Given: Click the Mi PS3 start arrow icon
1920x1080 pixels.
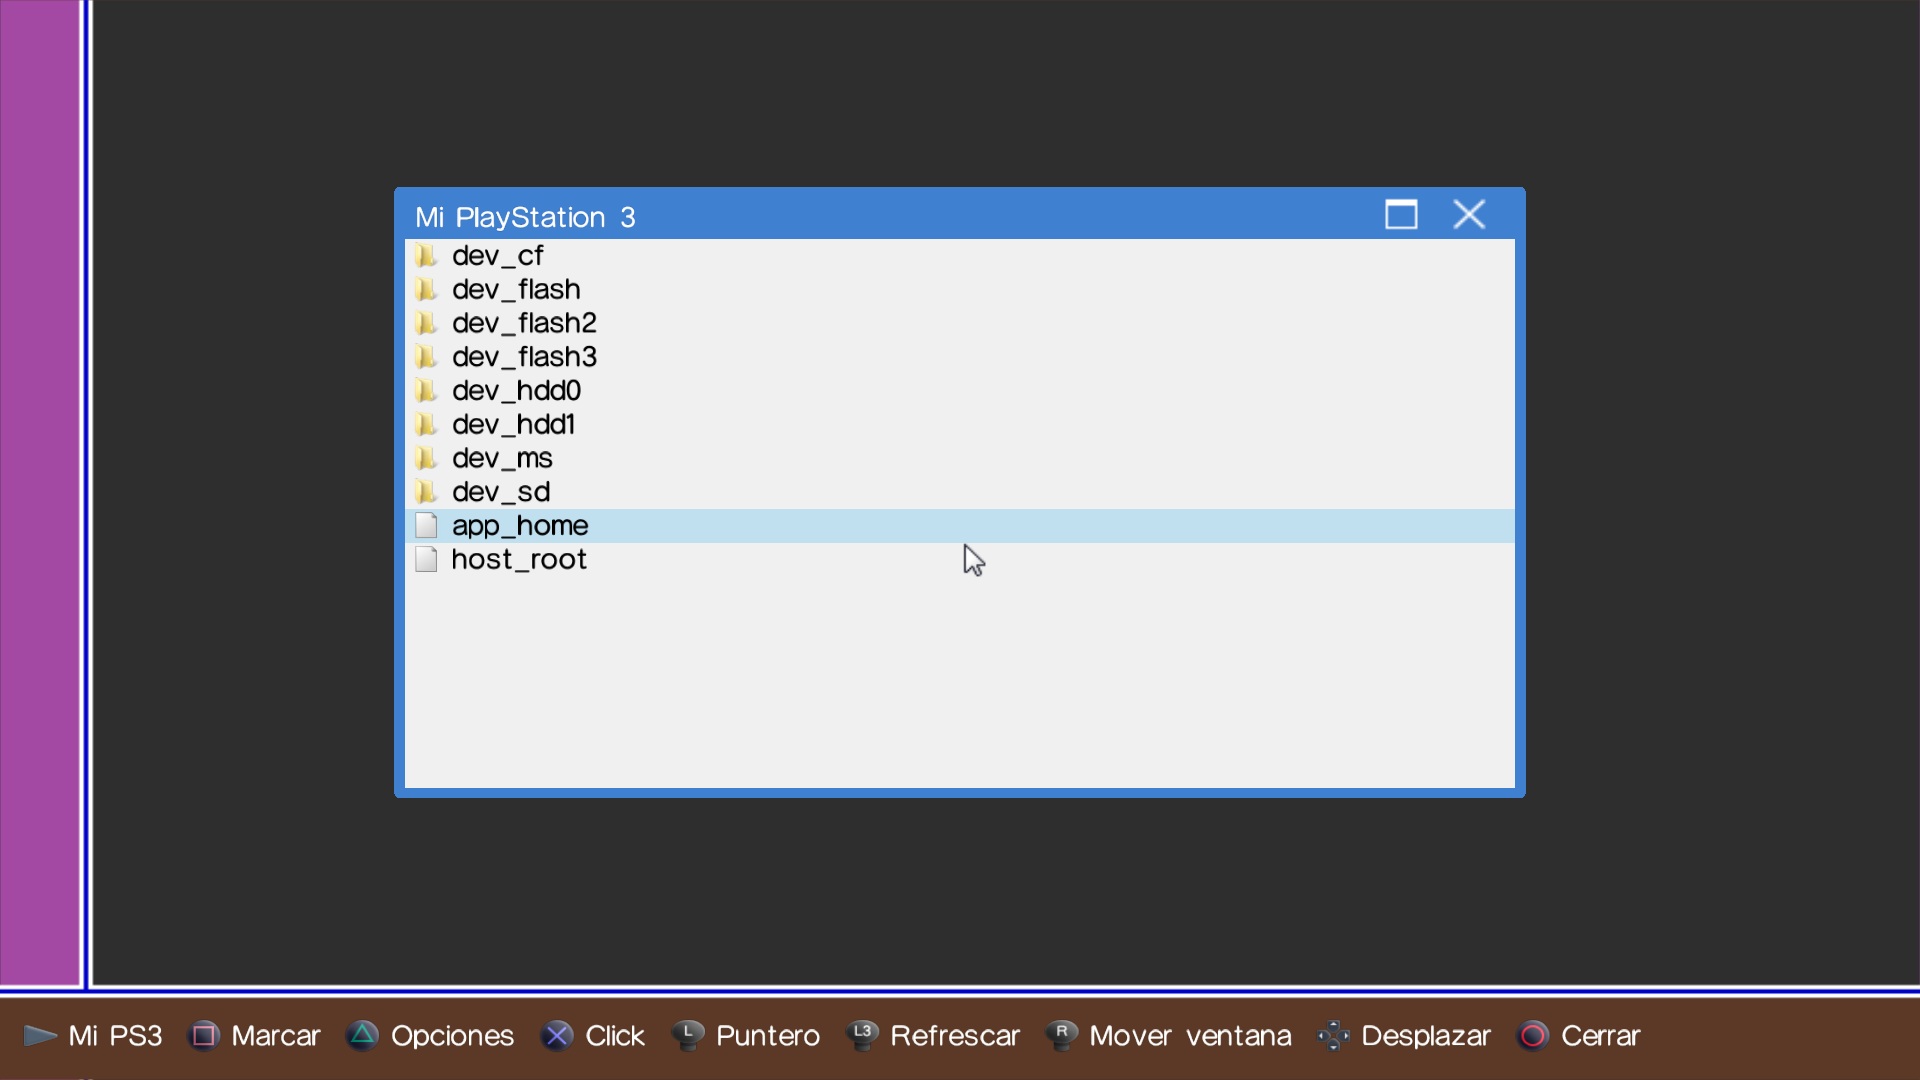Looking at the screenshot, I should click(40, 1036).
